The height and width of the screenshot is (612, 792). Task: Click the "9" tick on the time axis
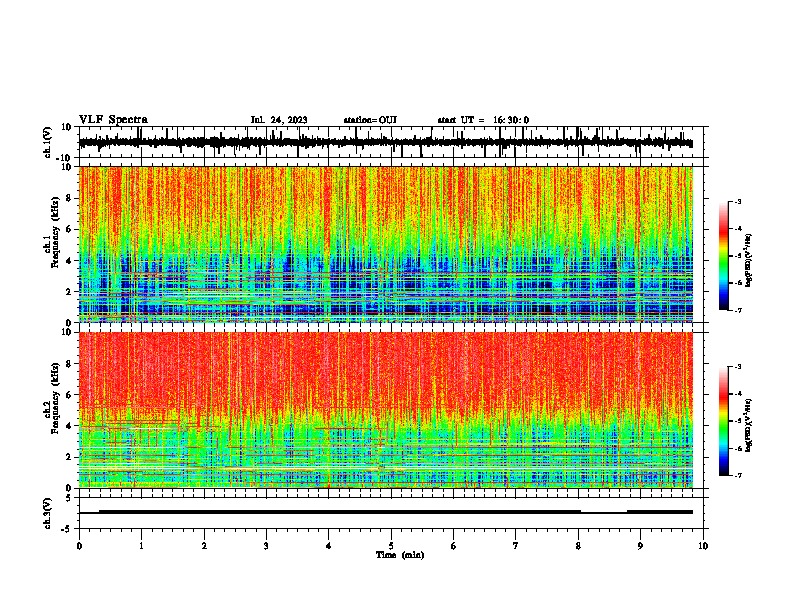tap(640, 546)
